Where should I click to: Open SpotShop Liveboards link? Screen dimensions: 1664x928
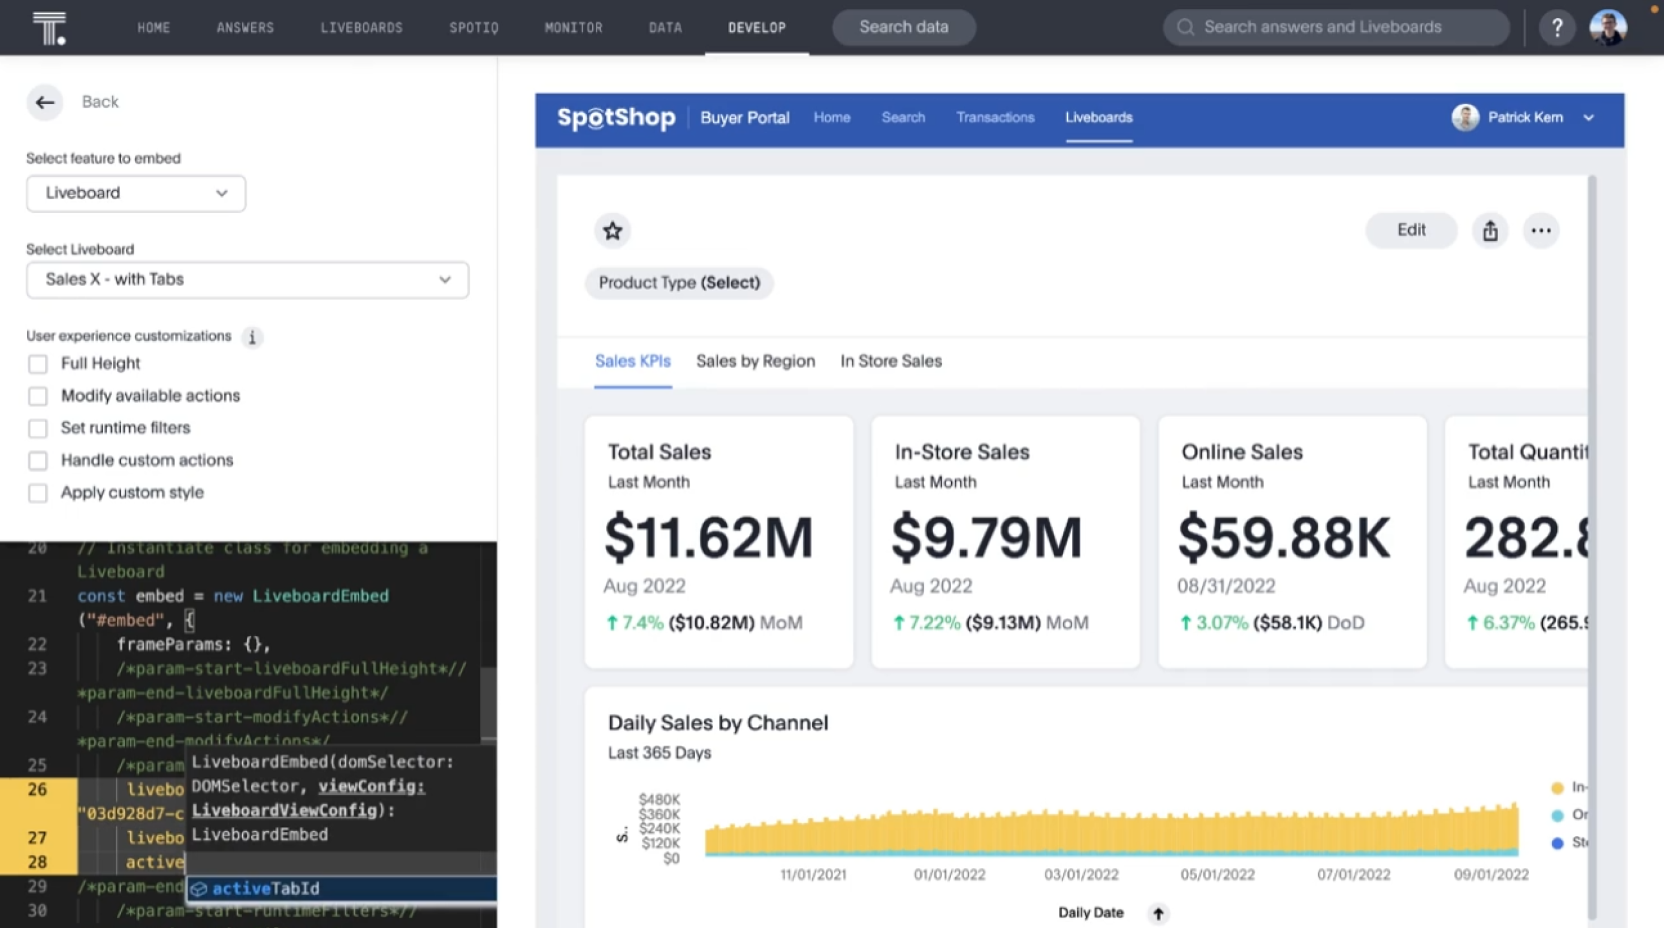click(1099, 118)
